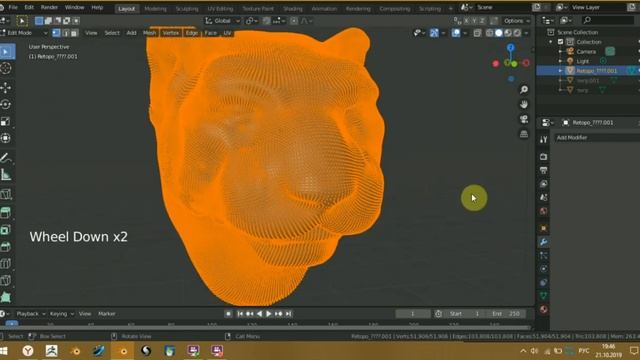Choose the Move tool
Viewport: 640px width, 360px height.
pos(6,87)
